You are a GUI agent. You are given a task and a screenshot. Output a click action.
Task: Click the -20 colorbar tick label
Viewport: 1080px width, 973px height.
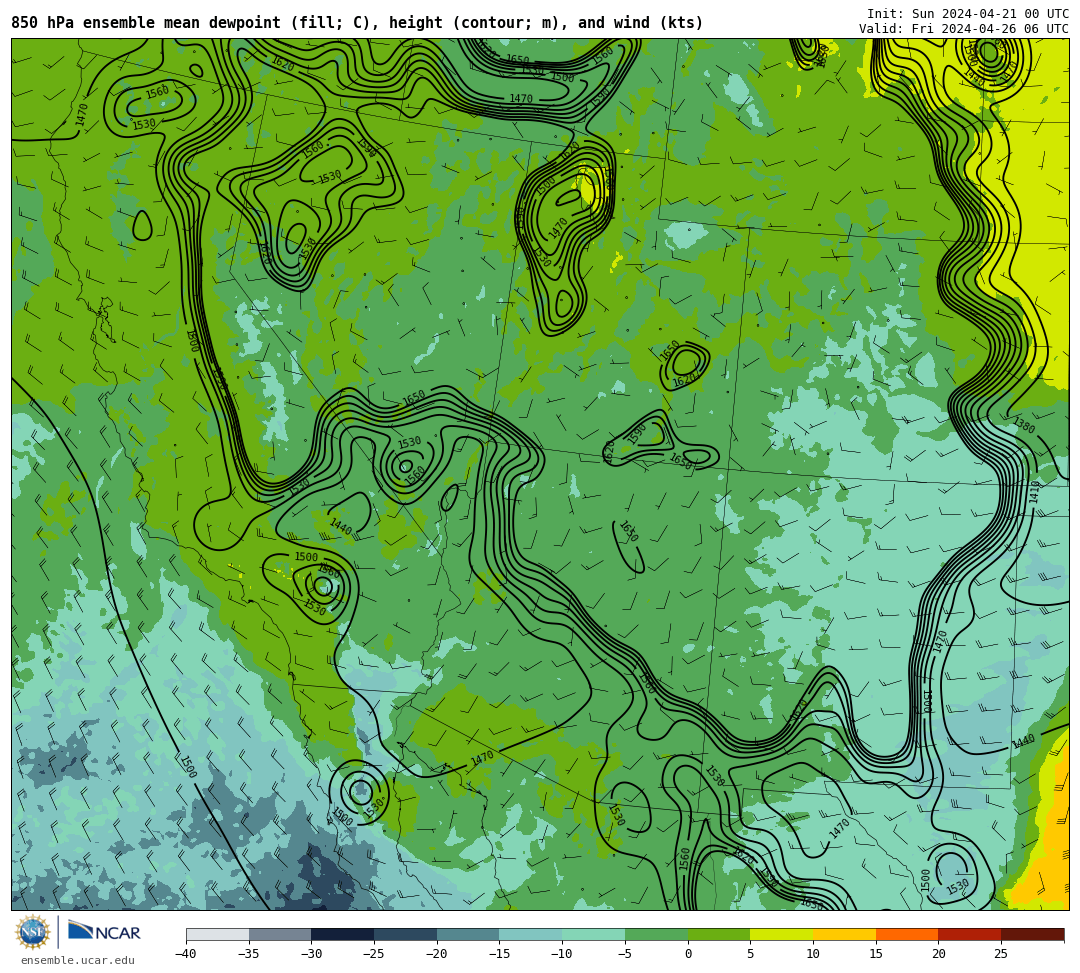click(x=436, y=954)
